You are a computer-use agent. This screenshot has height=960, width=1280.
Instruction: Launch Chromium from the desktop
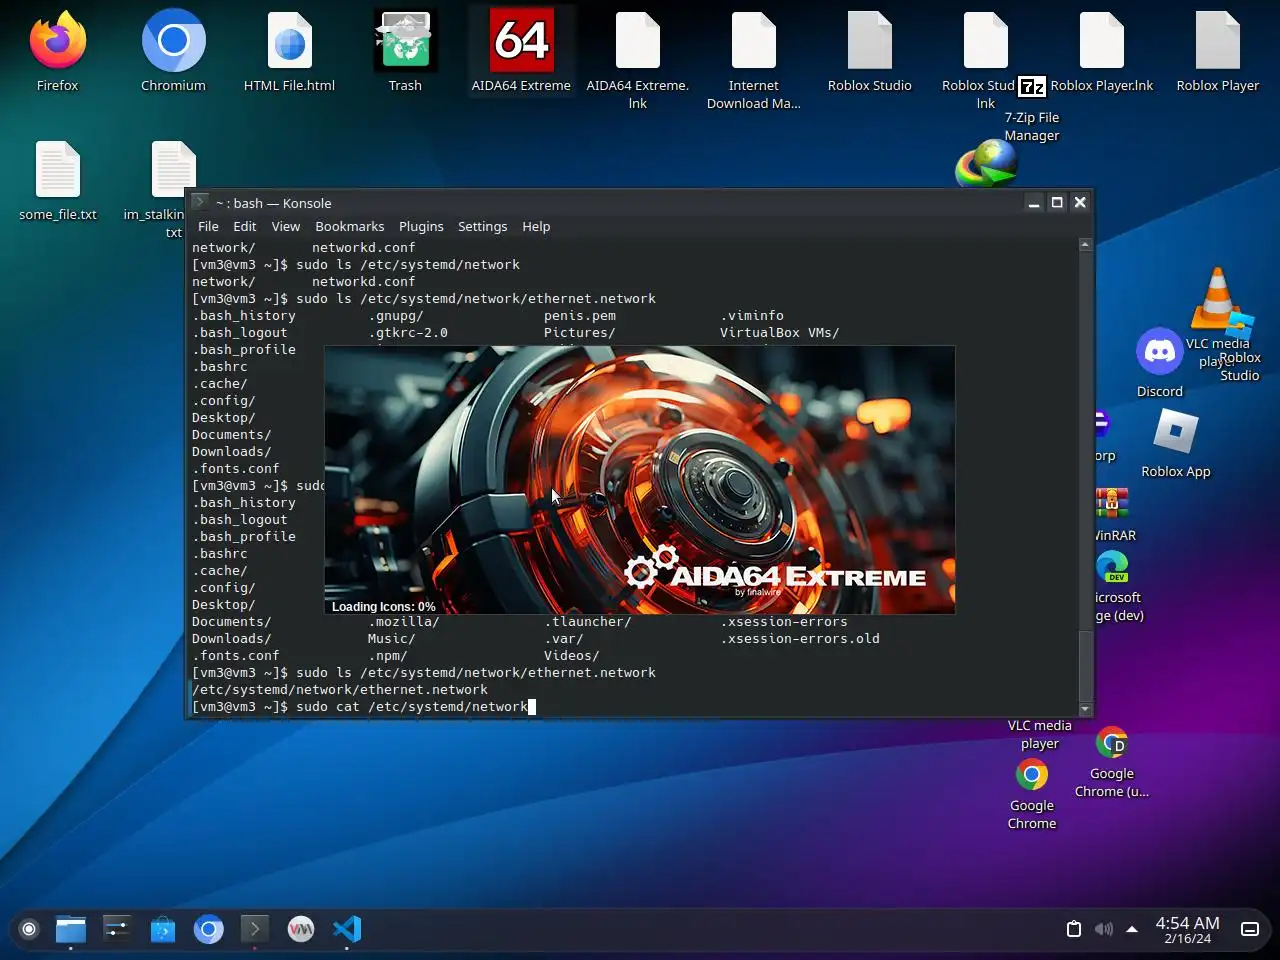pos(173,40)
